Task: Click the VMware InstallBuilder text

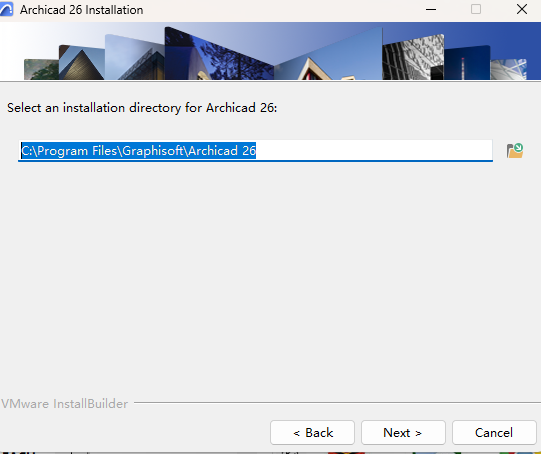Action: click(65, 404)
